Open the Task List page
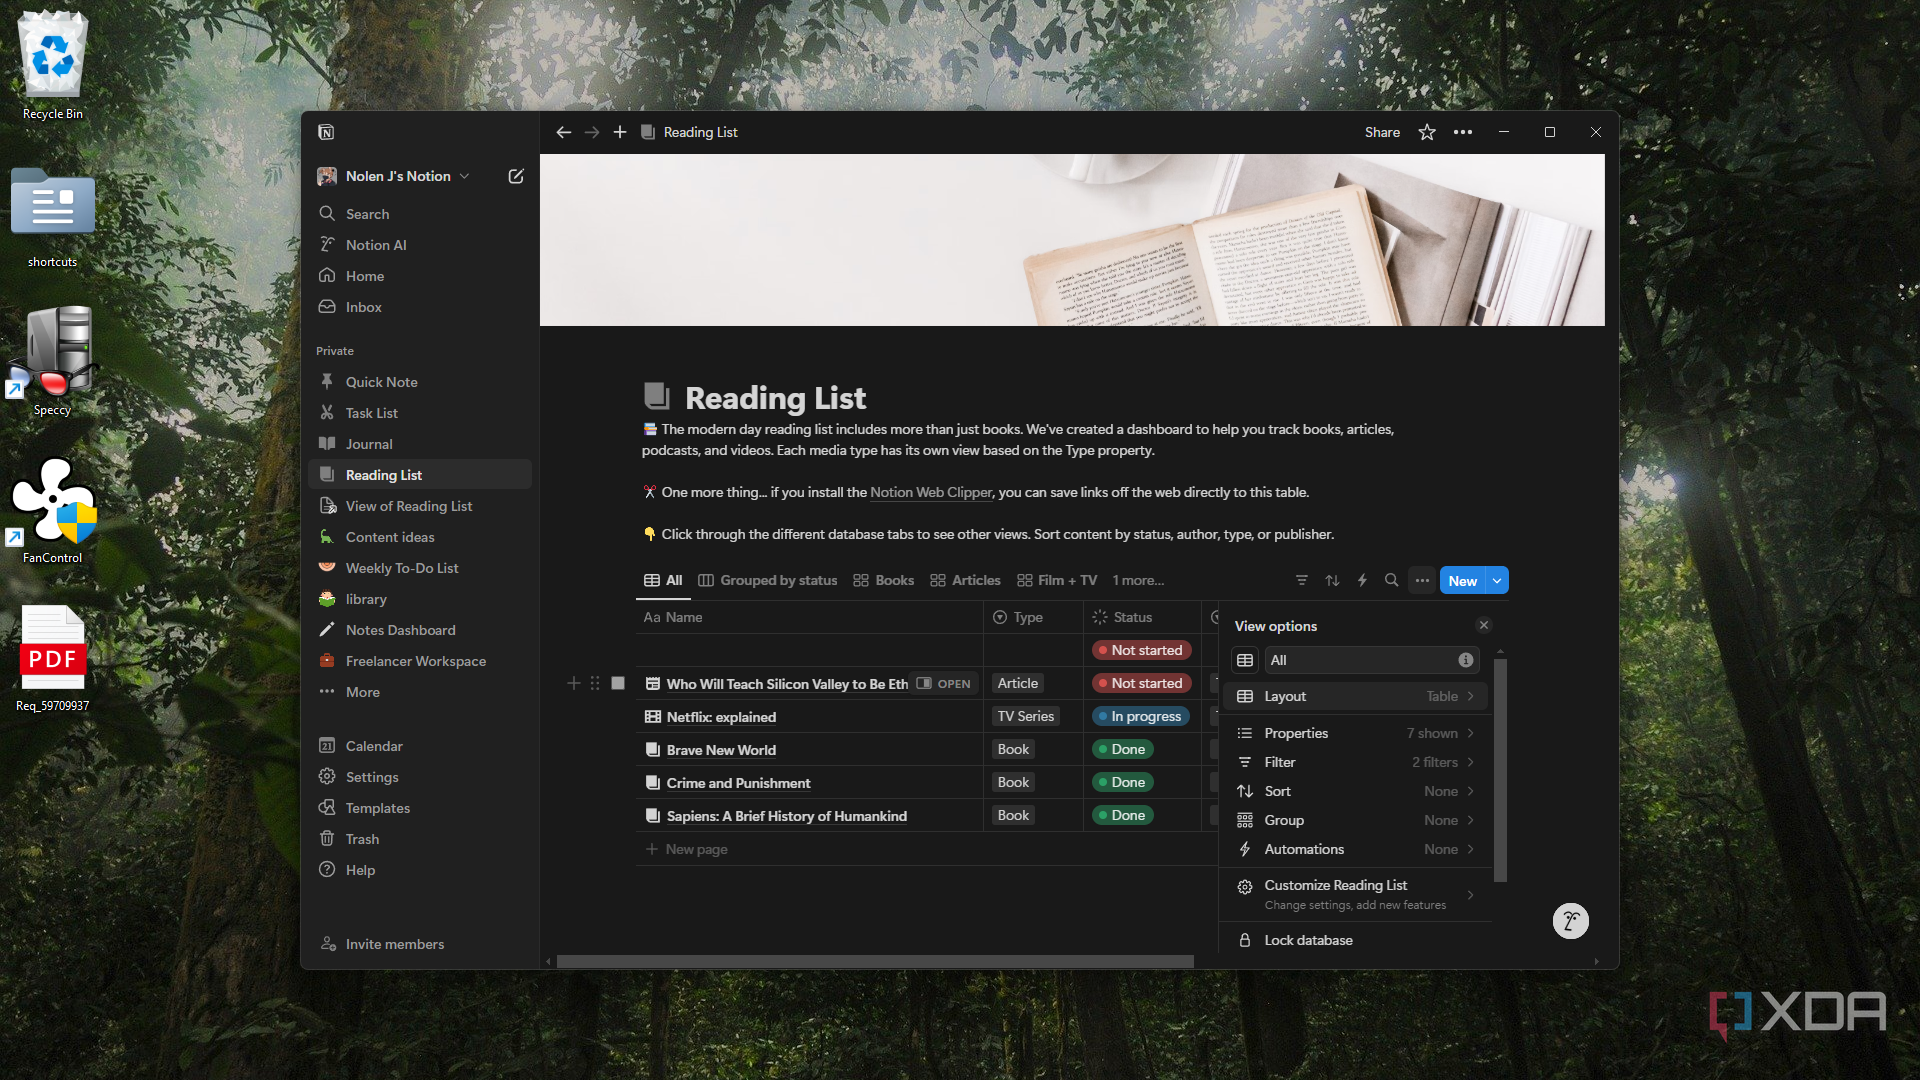1920x1080 pixels. [x=420, y=413]
